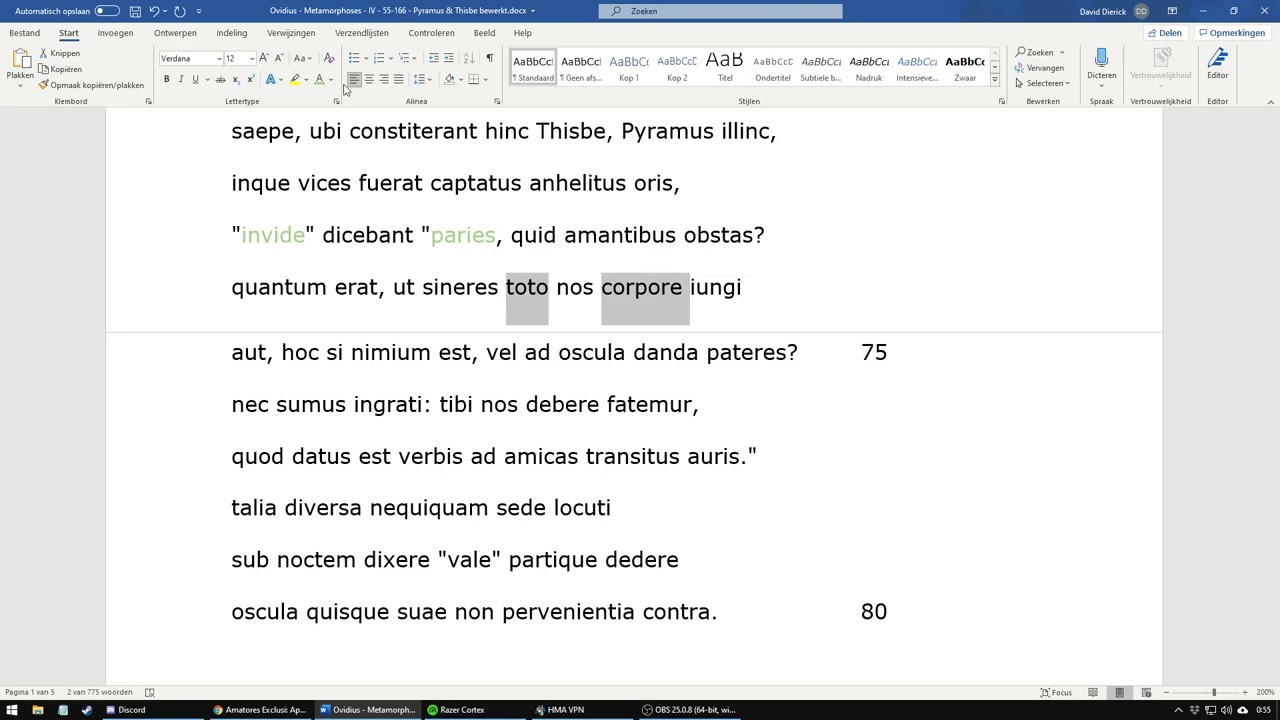Open Alinea dialog launcher
Screen dimensions: 1280x720
(x=497, y=101)
